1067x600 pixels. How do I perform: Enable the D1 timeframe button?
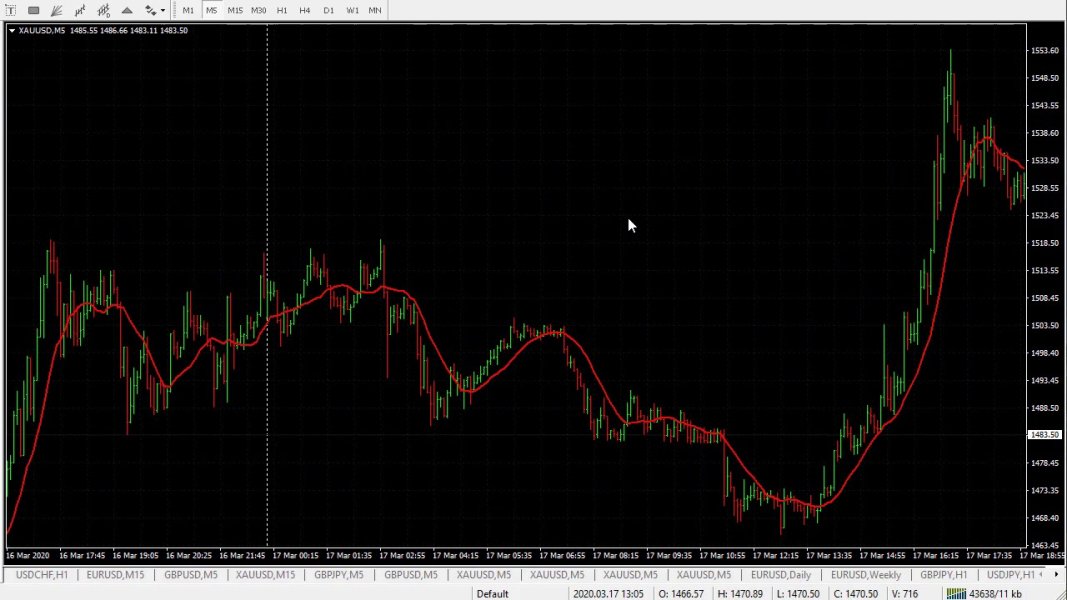click(328, 10)
